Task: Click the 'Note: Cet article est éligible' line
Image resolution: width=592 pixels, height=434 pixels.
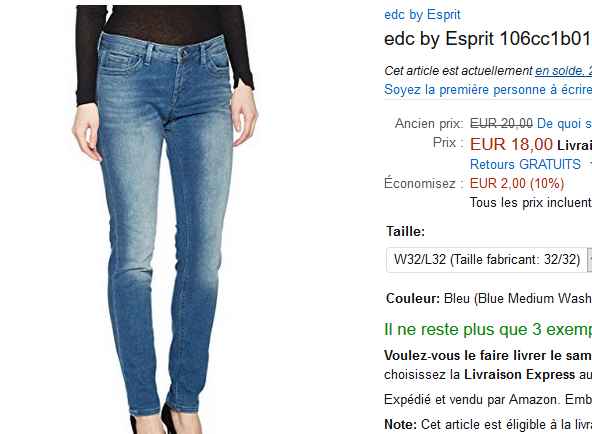Action: click(x=488, y=425)
